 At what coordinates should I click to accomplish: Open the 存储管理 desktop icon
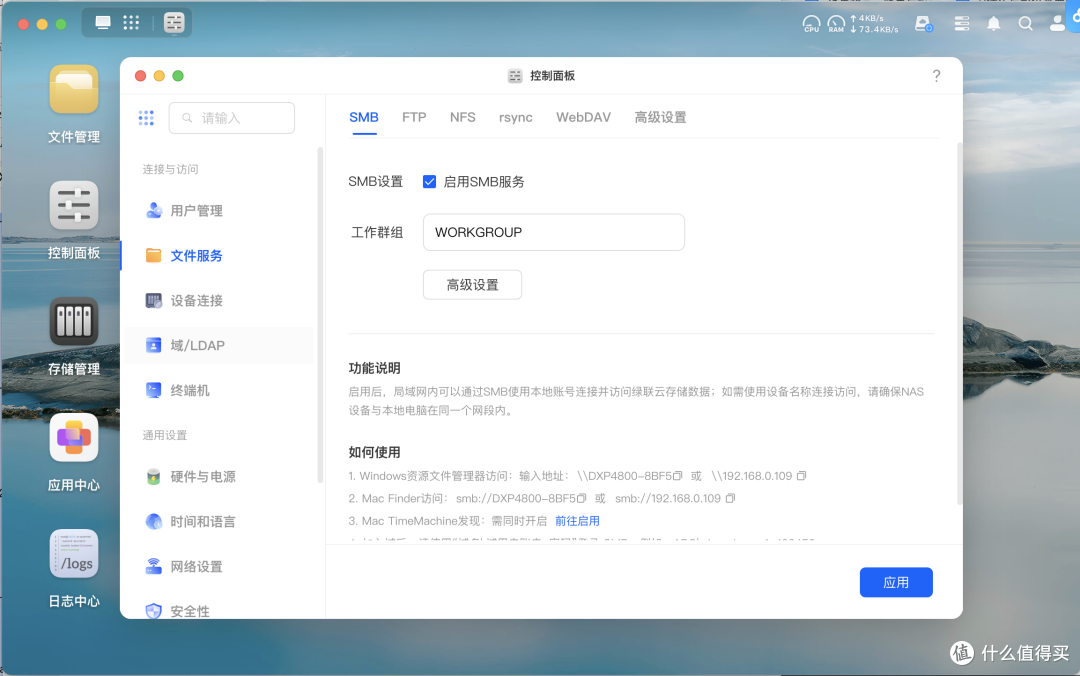pos(74,321)
